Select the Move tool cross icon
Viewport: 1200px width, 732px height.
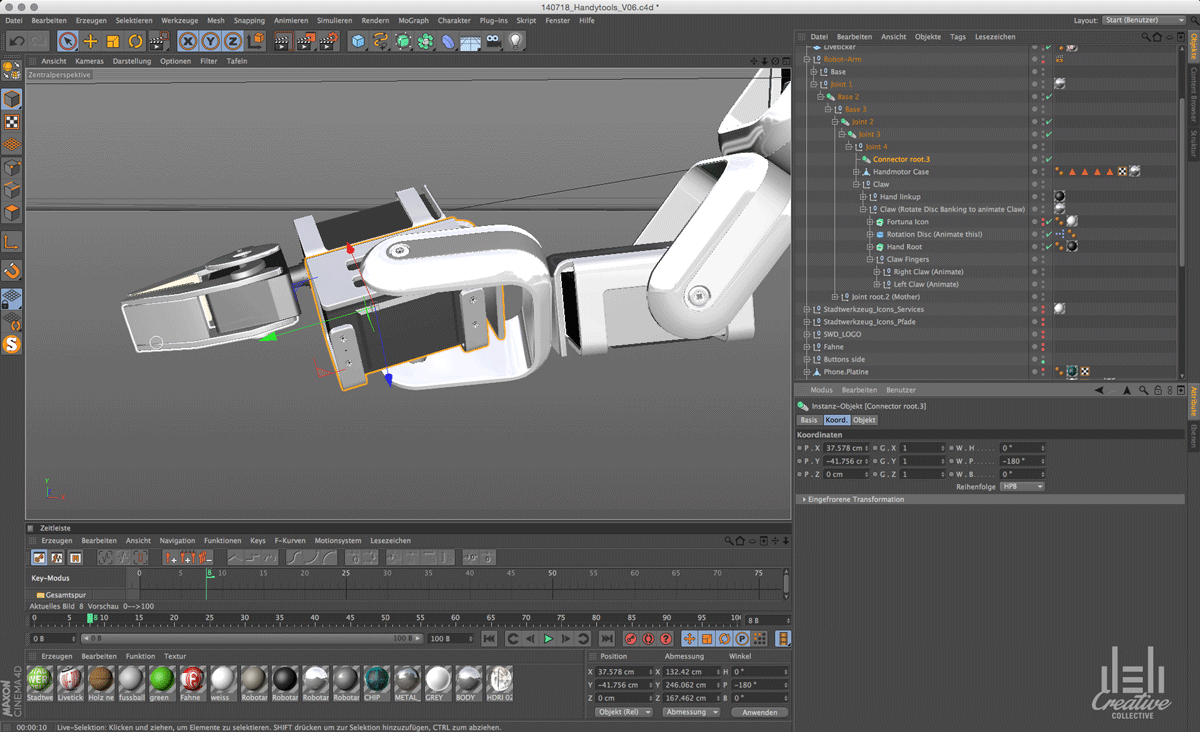click(91, 41)
